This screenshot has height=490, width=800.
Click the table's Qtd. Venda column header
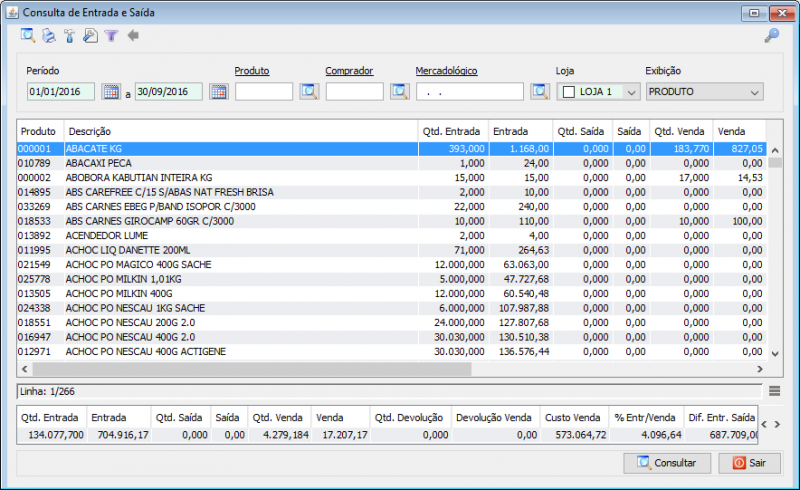pos(681,131)
